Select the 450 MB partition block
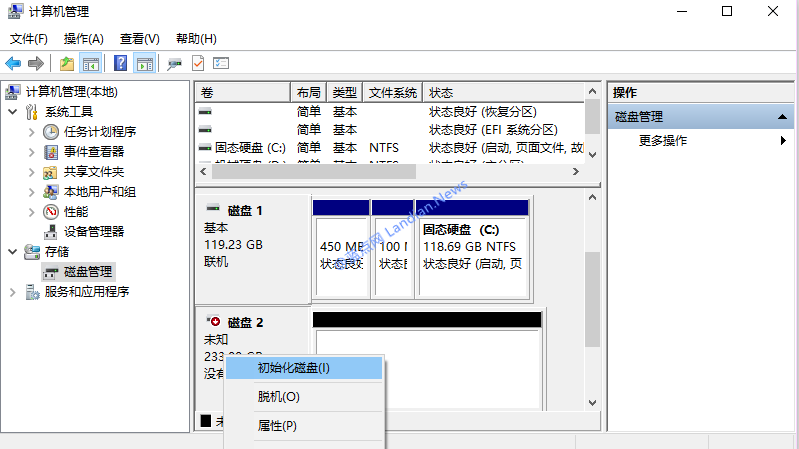Image resolution: width=799 pixels, height=449 pixels. (x=341, y=256)
